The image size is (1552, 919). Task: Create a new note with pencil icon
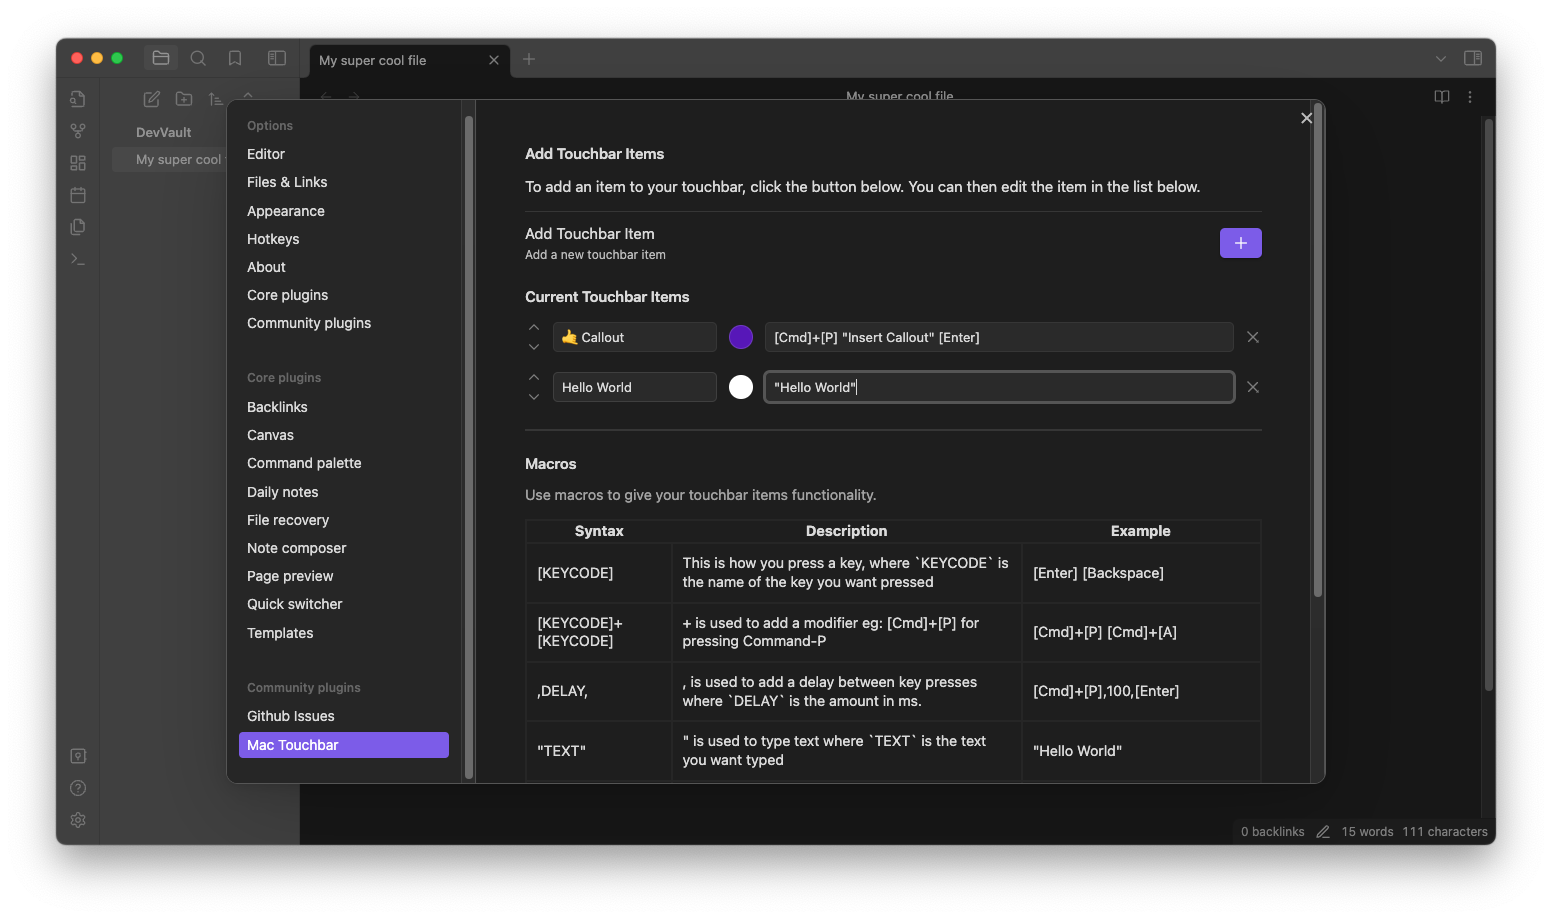coord(151,99)
